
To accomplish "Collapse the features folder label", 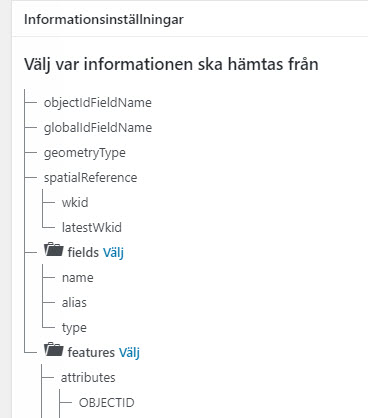I will click(91, 352).
